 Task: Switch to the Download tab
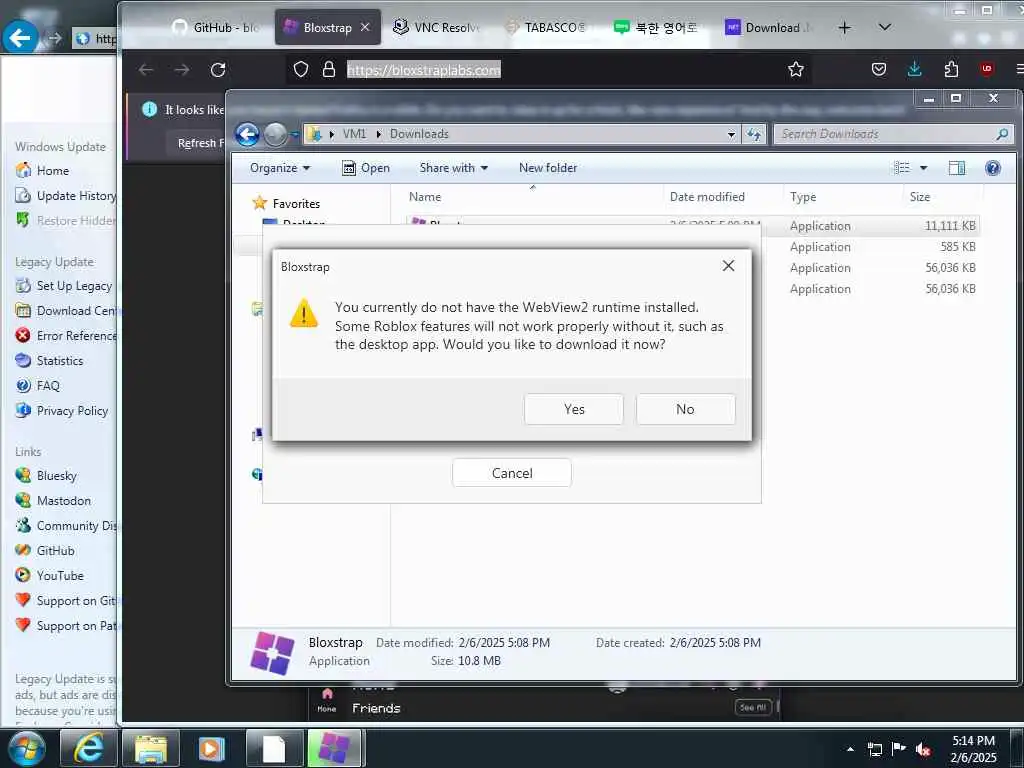pyautogui.click(x=769, y=27)
